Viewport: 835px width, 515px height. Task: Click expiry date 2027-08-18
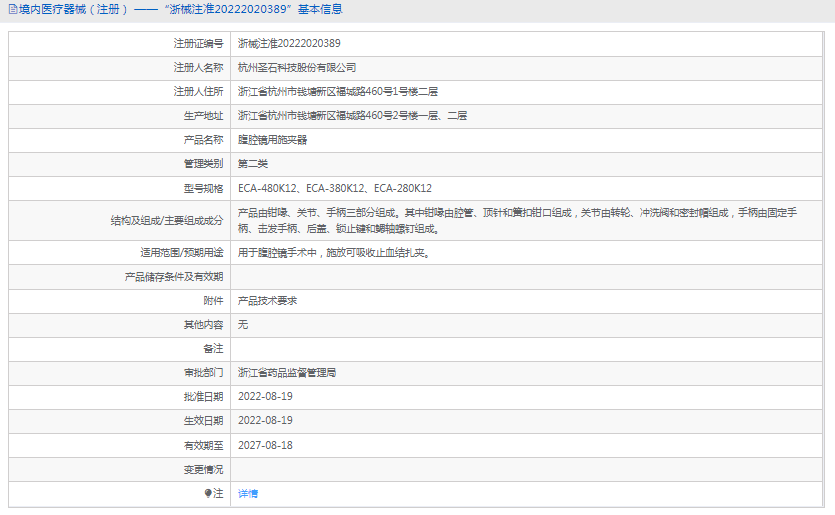[x=265, y=445]
